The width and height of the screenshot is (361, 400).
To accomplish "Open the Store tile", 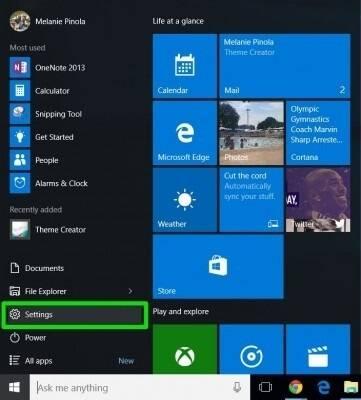I will (x=218, y=266).
